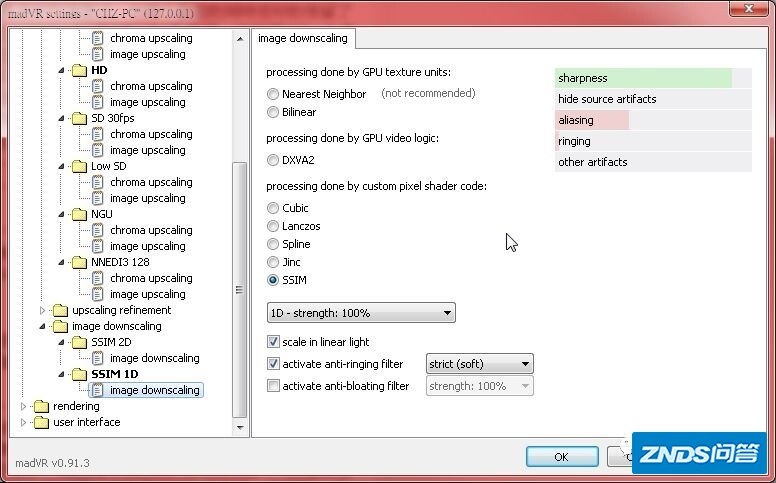Viewport: 776px width, 483px height.
Task: Click page icon of image downscaling under SSIM 2D
Action: point(98,358)
